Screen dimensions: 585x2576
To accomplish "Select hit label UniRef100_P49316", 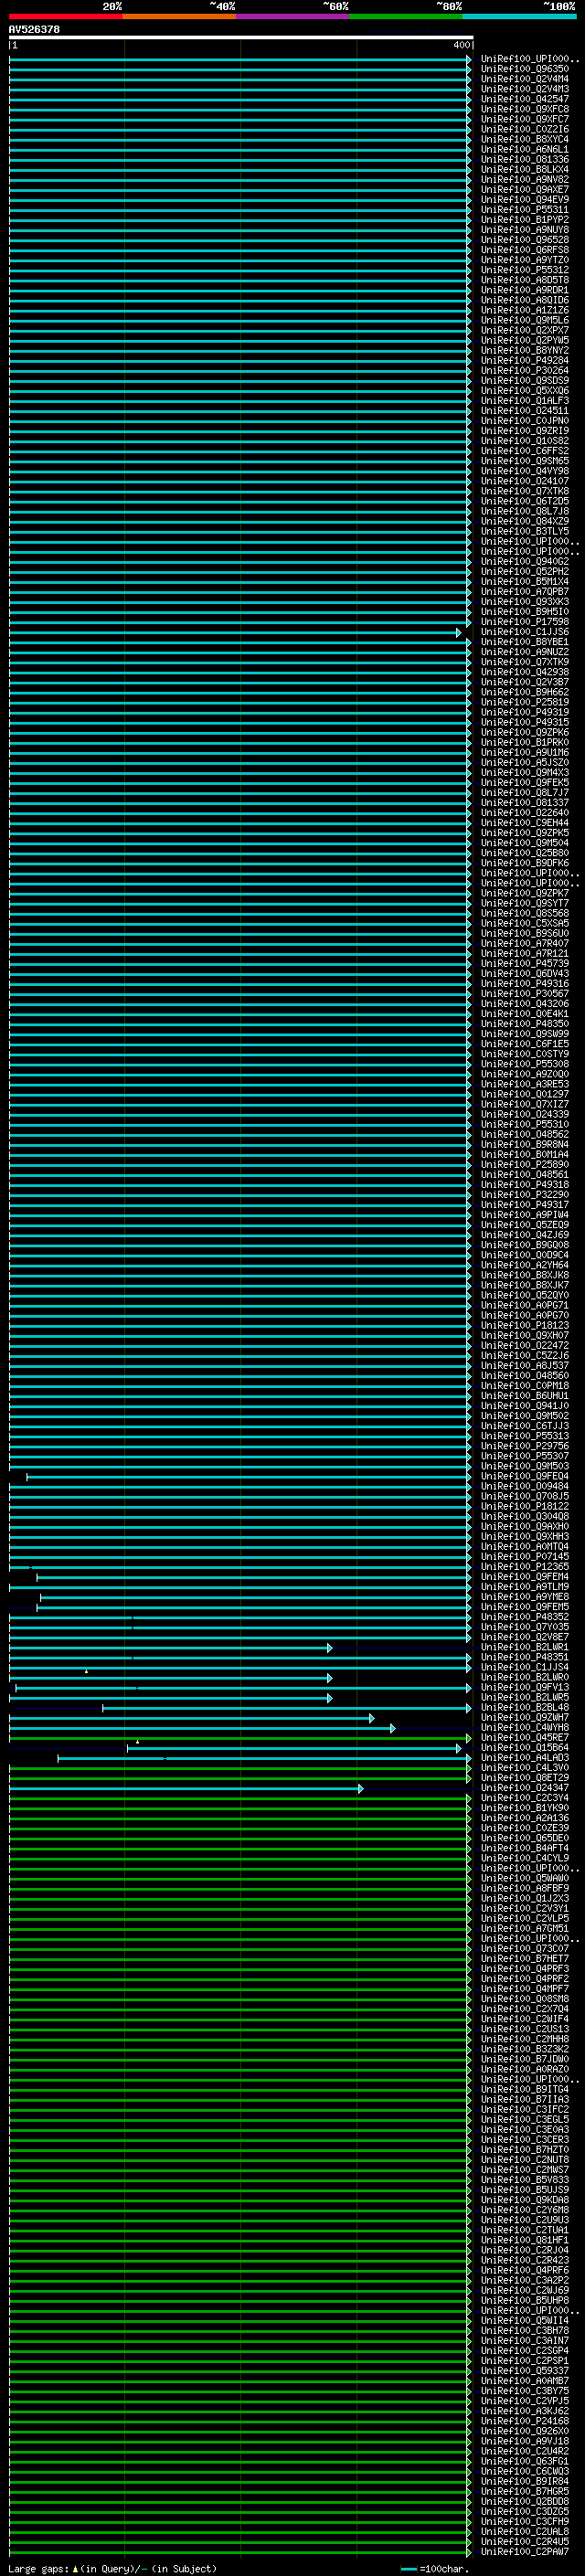I will click(x=525, y=984).
